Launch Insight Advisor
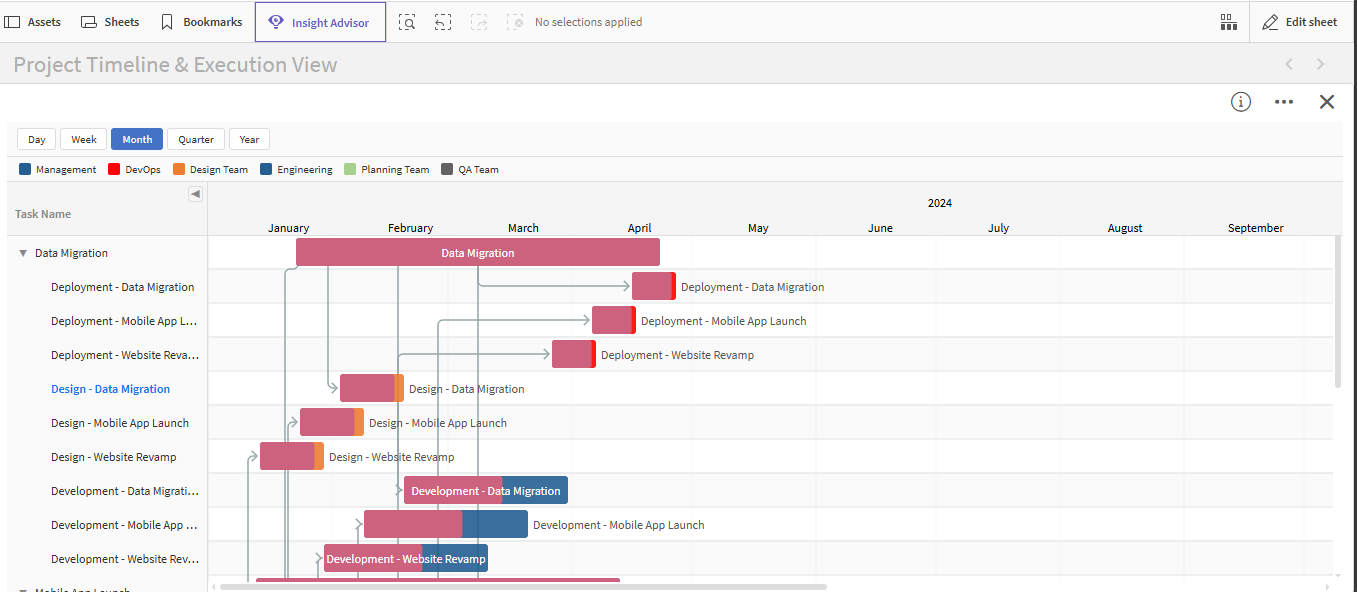 (320, 22)
